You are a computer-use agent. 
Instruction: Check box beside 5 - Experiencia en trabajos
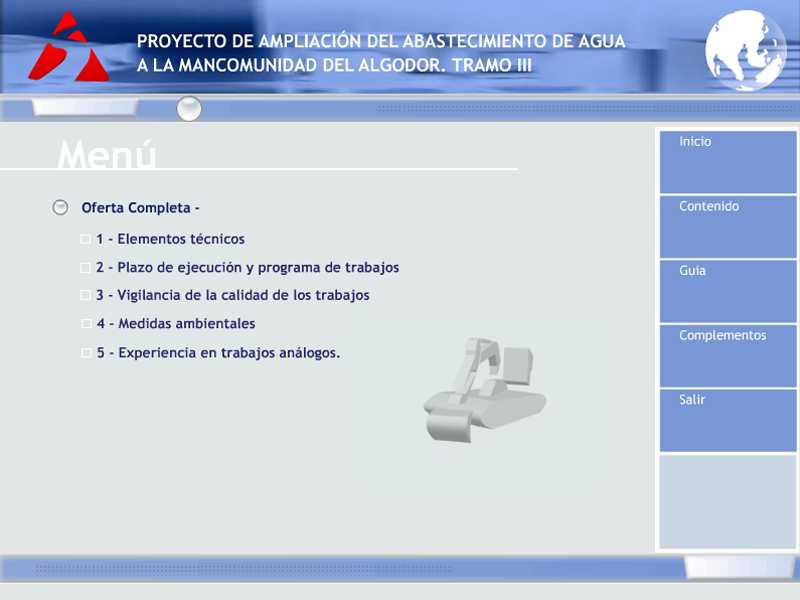pos(86,353)
